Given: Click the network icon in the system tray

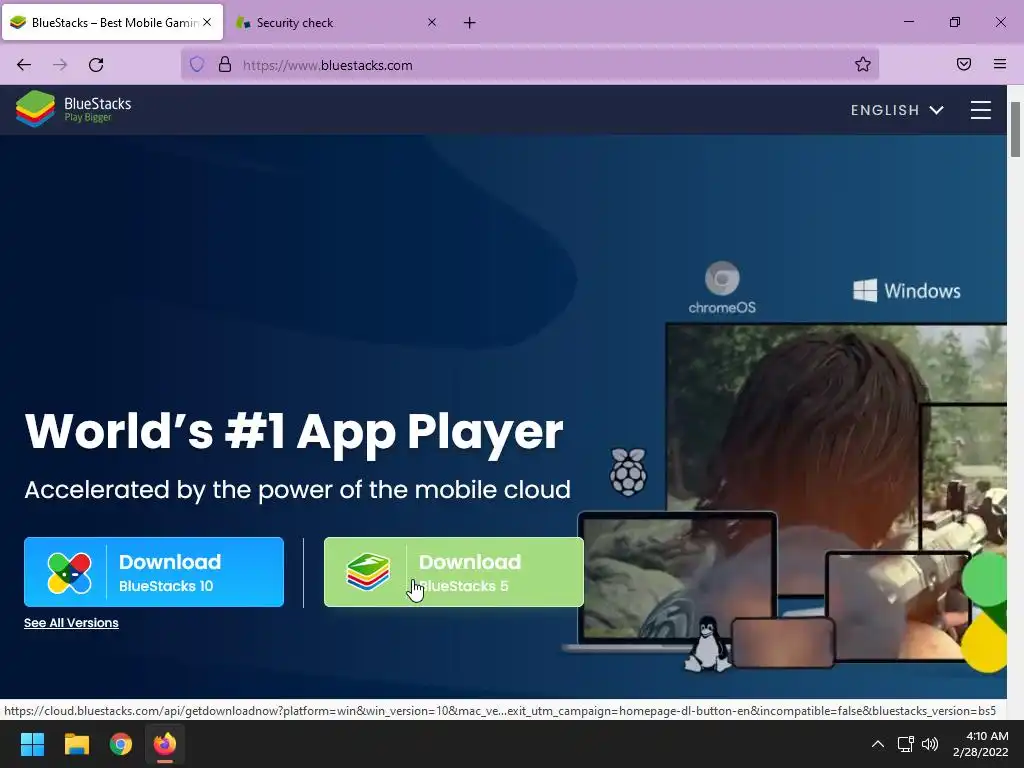Looking at the screenshot, I should click(x=905, y=744).
